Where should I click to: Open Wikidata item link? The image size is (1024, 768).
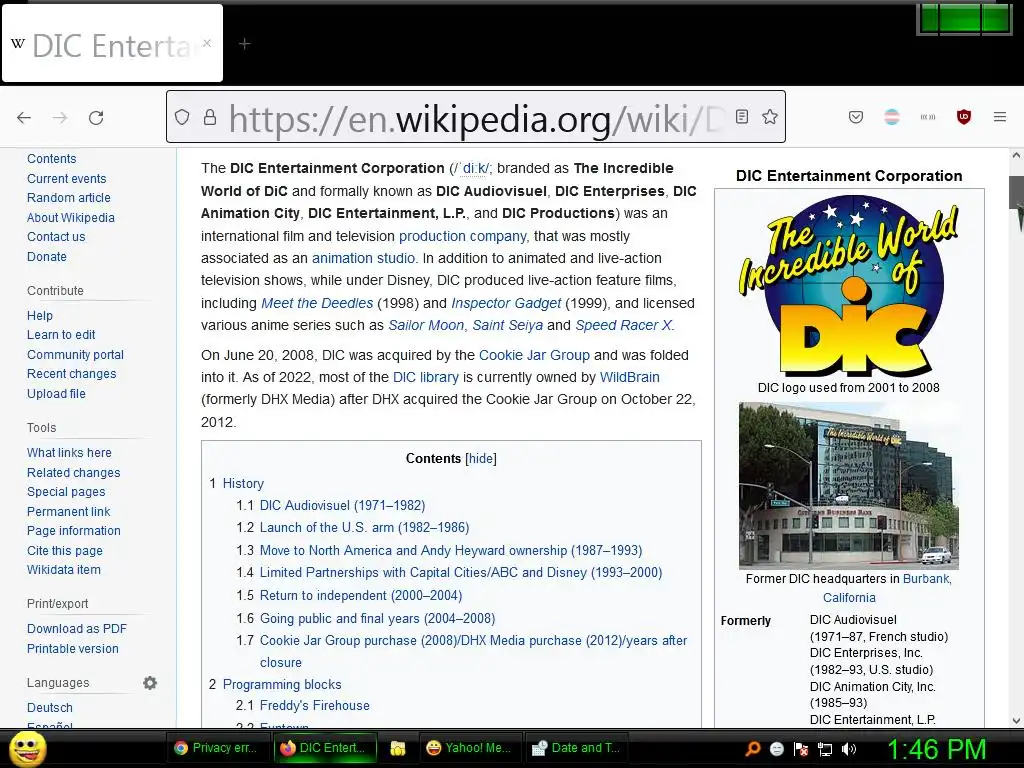(x=64, y=569)
